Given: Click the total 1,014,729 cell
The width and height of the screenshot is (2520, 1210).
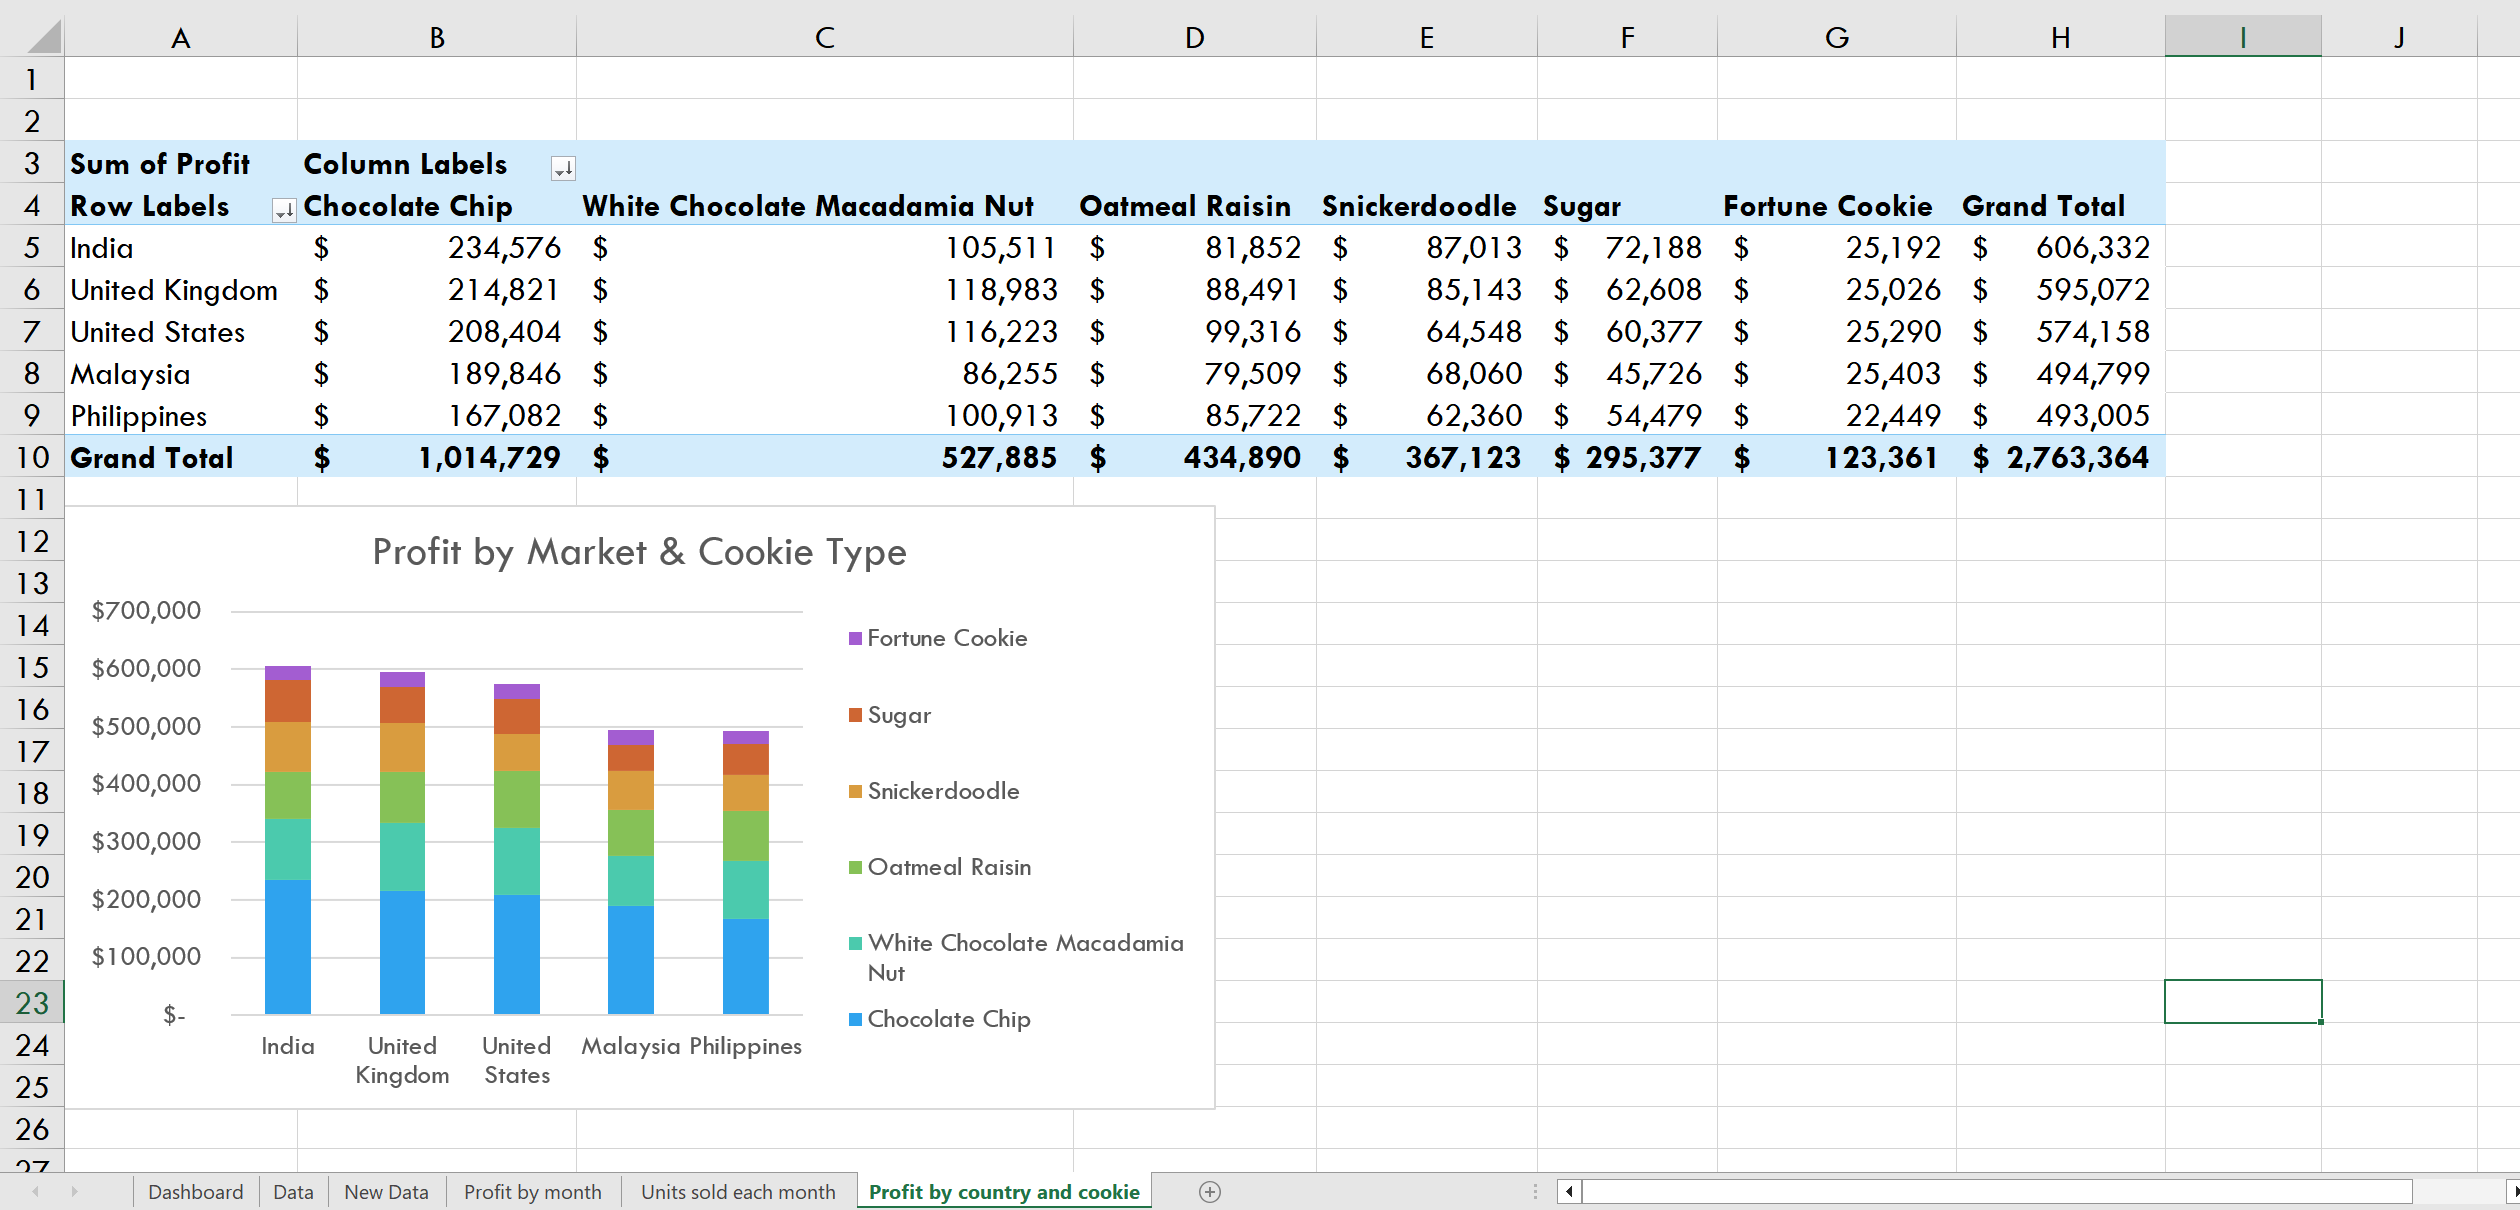Looking at the screenshot, I should [437, 457].
